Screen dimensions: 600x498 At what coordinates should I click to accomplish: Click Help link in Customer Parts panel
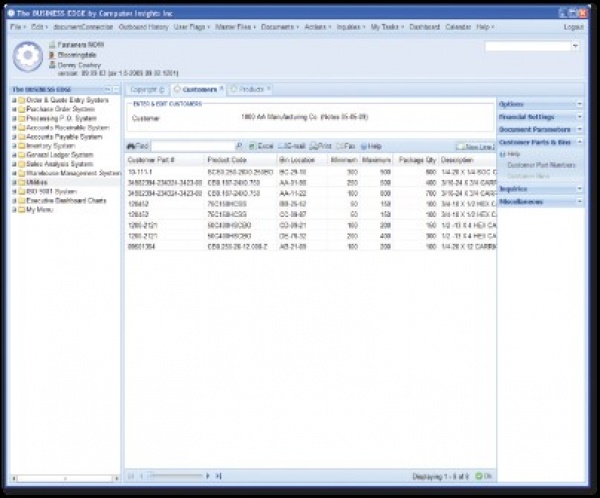point(510,154)
